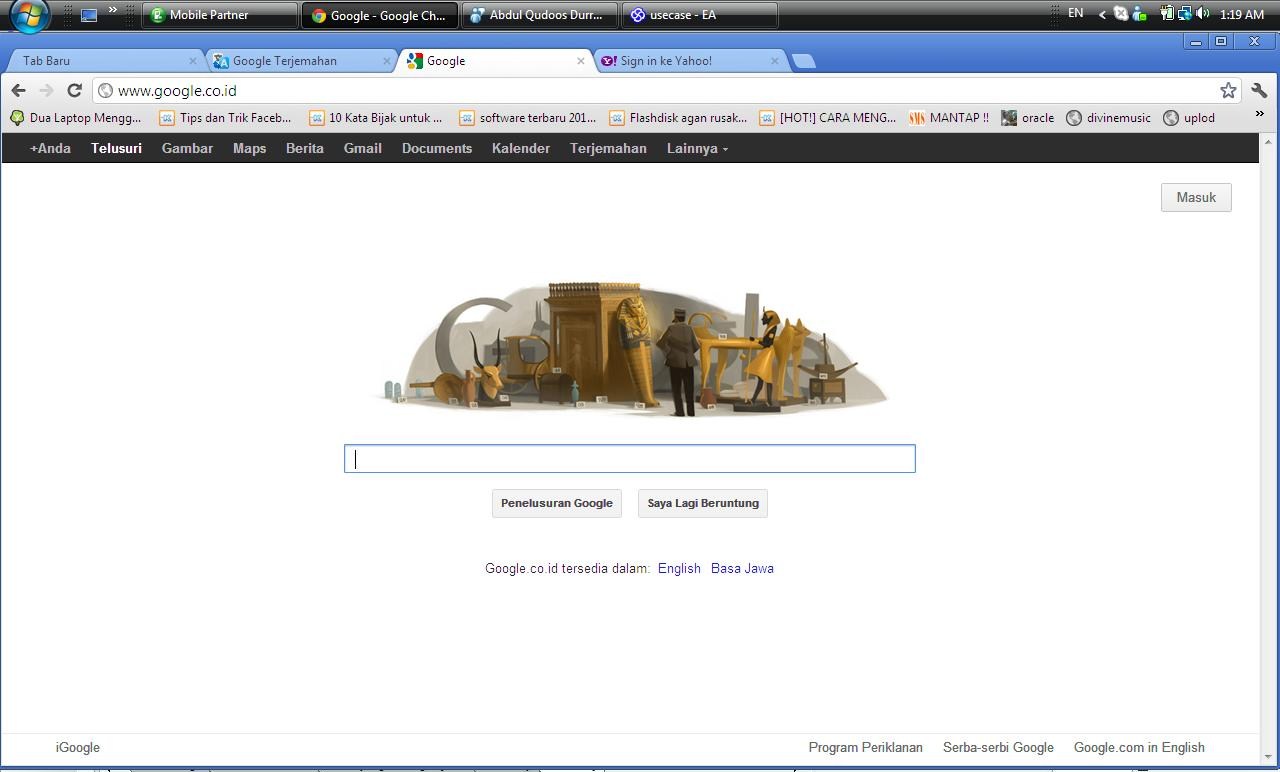Viewport: 1280px width, 772px height.
Task: Open the Windows Start orb
Action: (x=30, y=15)
